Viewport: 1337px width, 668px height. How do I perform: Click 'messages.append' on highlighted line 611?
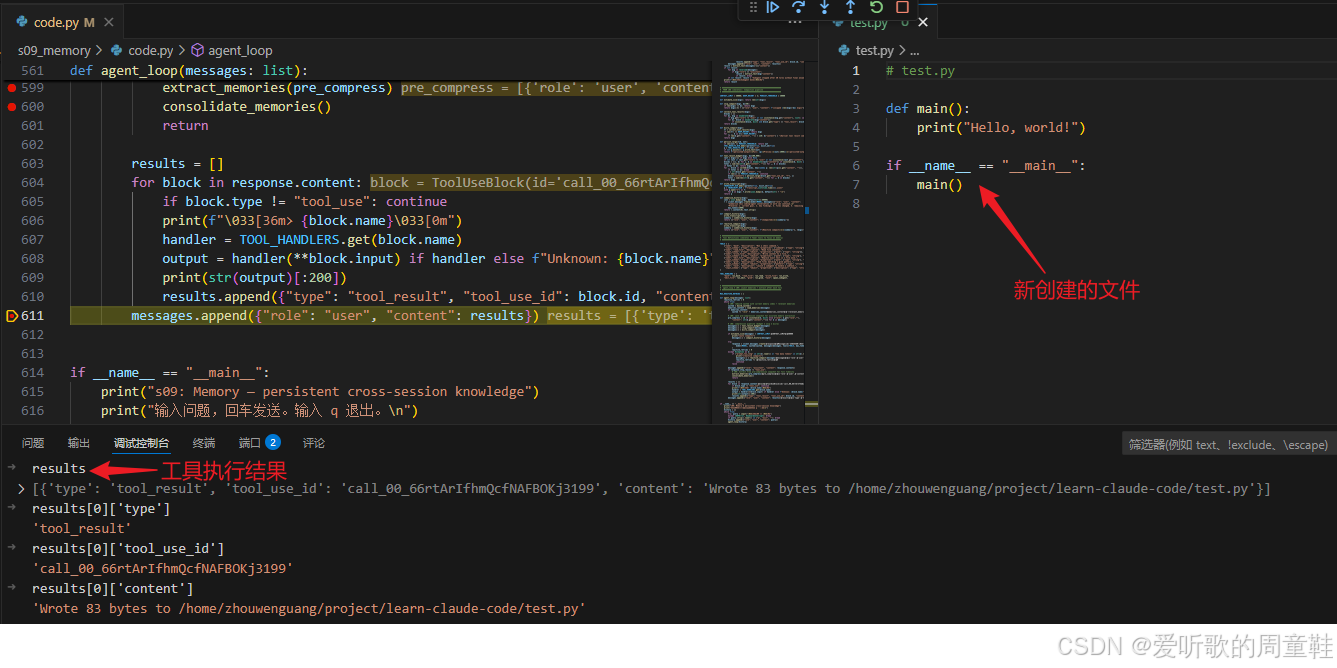tap(190, 316)
